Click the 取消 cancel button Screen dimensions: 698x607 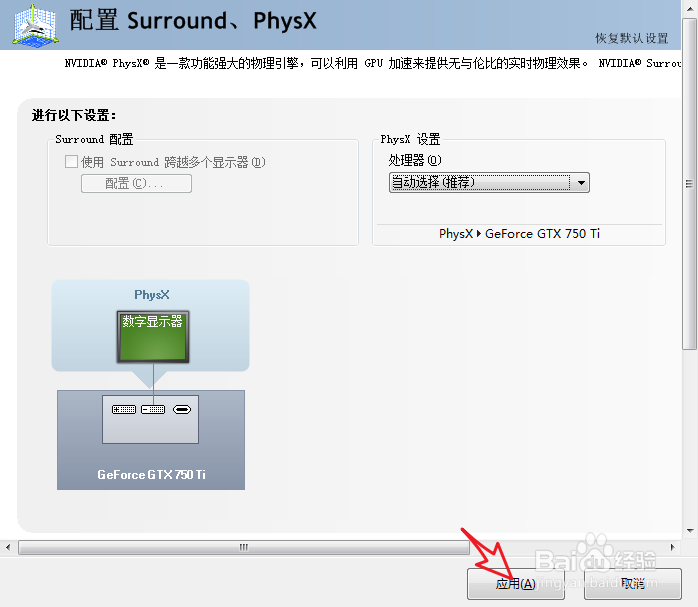[633, 584]
